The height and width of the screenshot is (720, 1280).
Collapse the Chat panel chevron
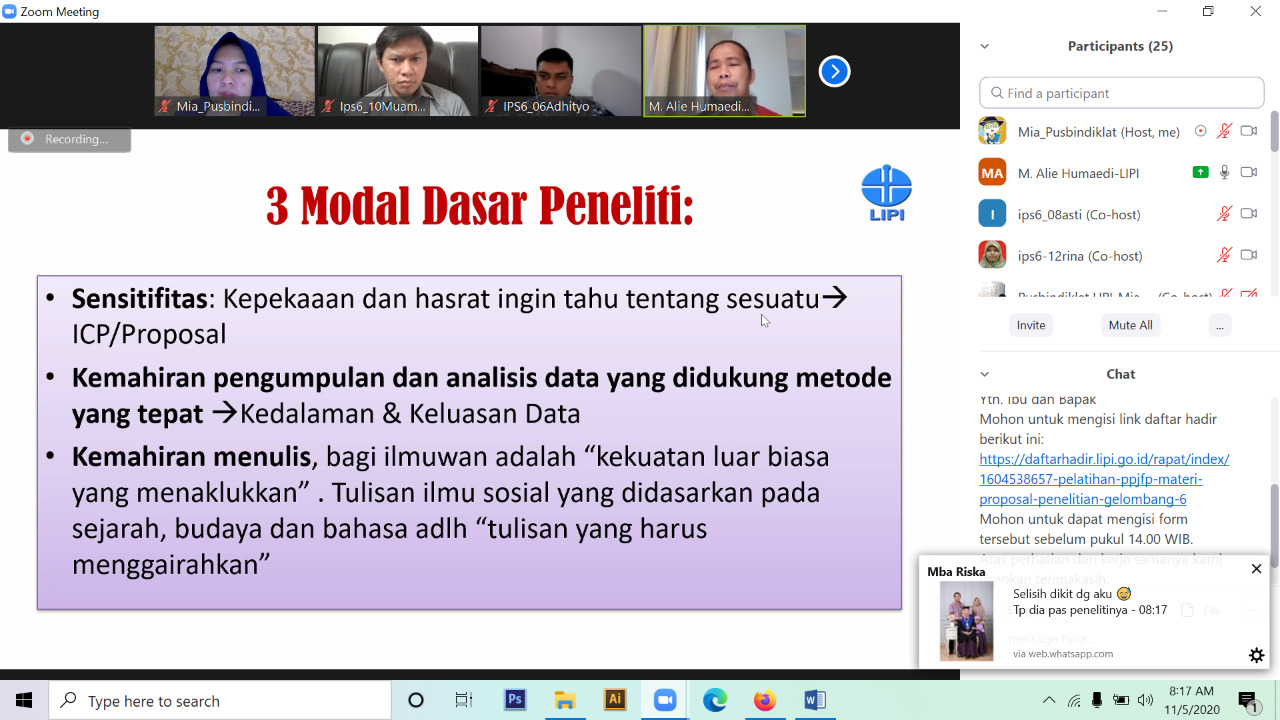[985, 374]
